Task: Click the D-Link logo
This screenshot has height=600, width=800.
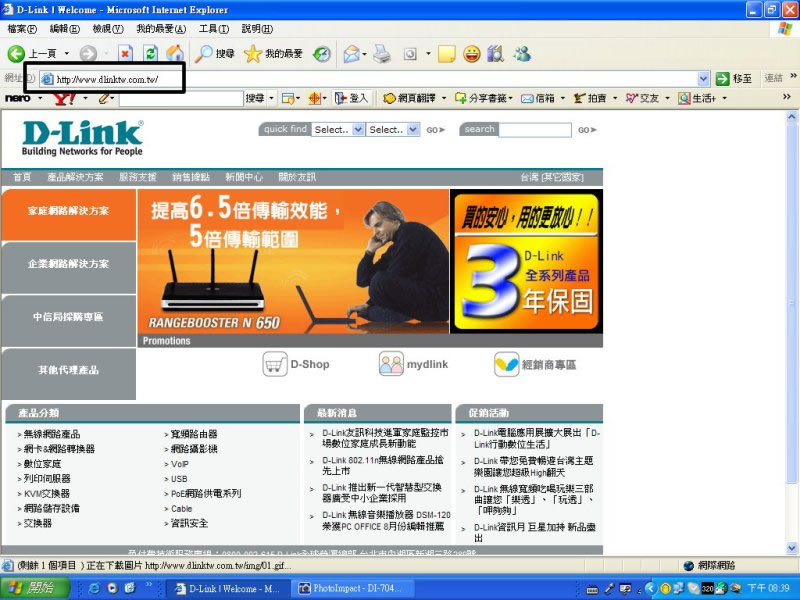Action: click(x=82, y=138)
